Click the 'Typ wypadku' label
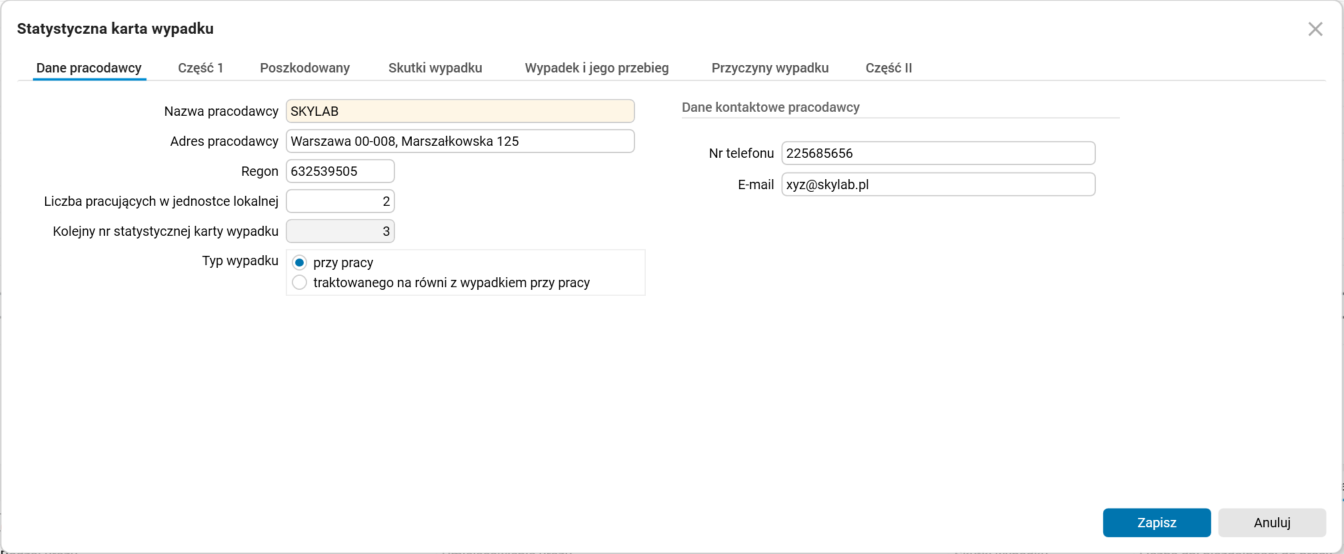This screenshot has width=1344, height=554. tap(240, 261)
